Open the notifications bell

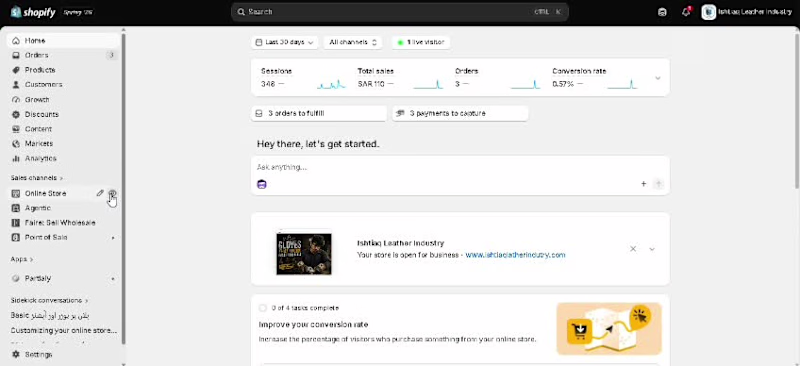(686, 12)
